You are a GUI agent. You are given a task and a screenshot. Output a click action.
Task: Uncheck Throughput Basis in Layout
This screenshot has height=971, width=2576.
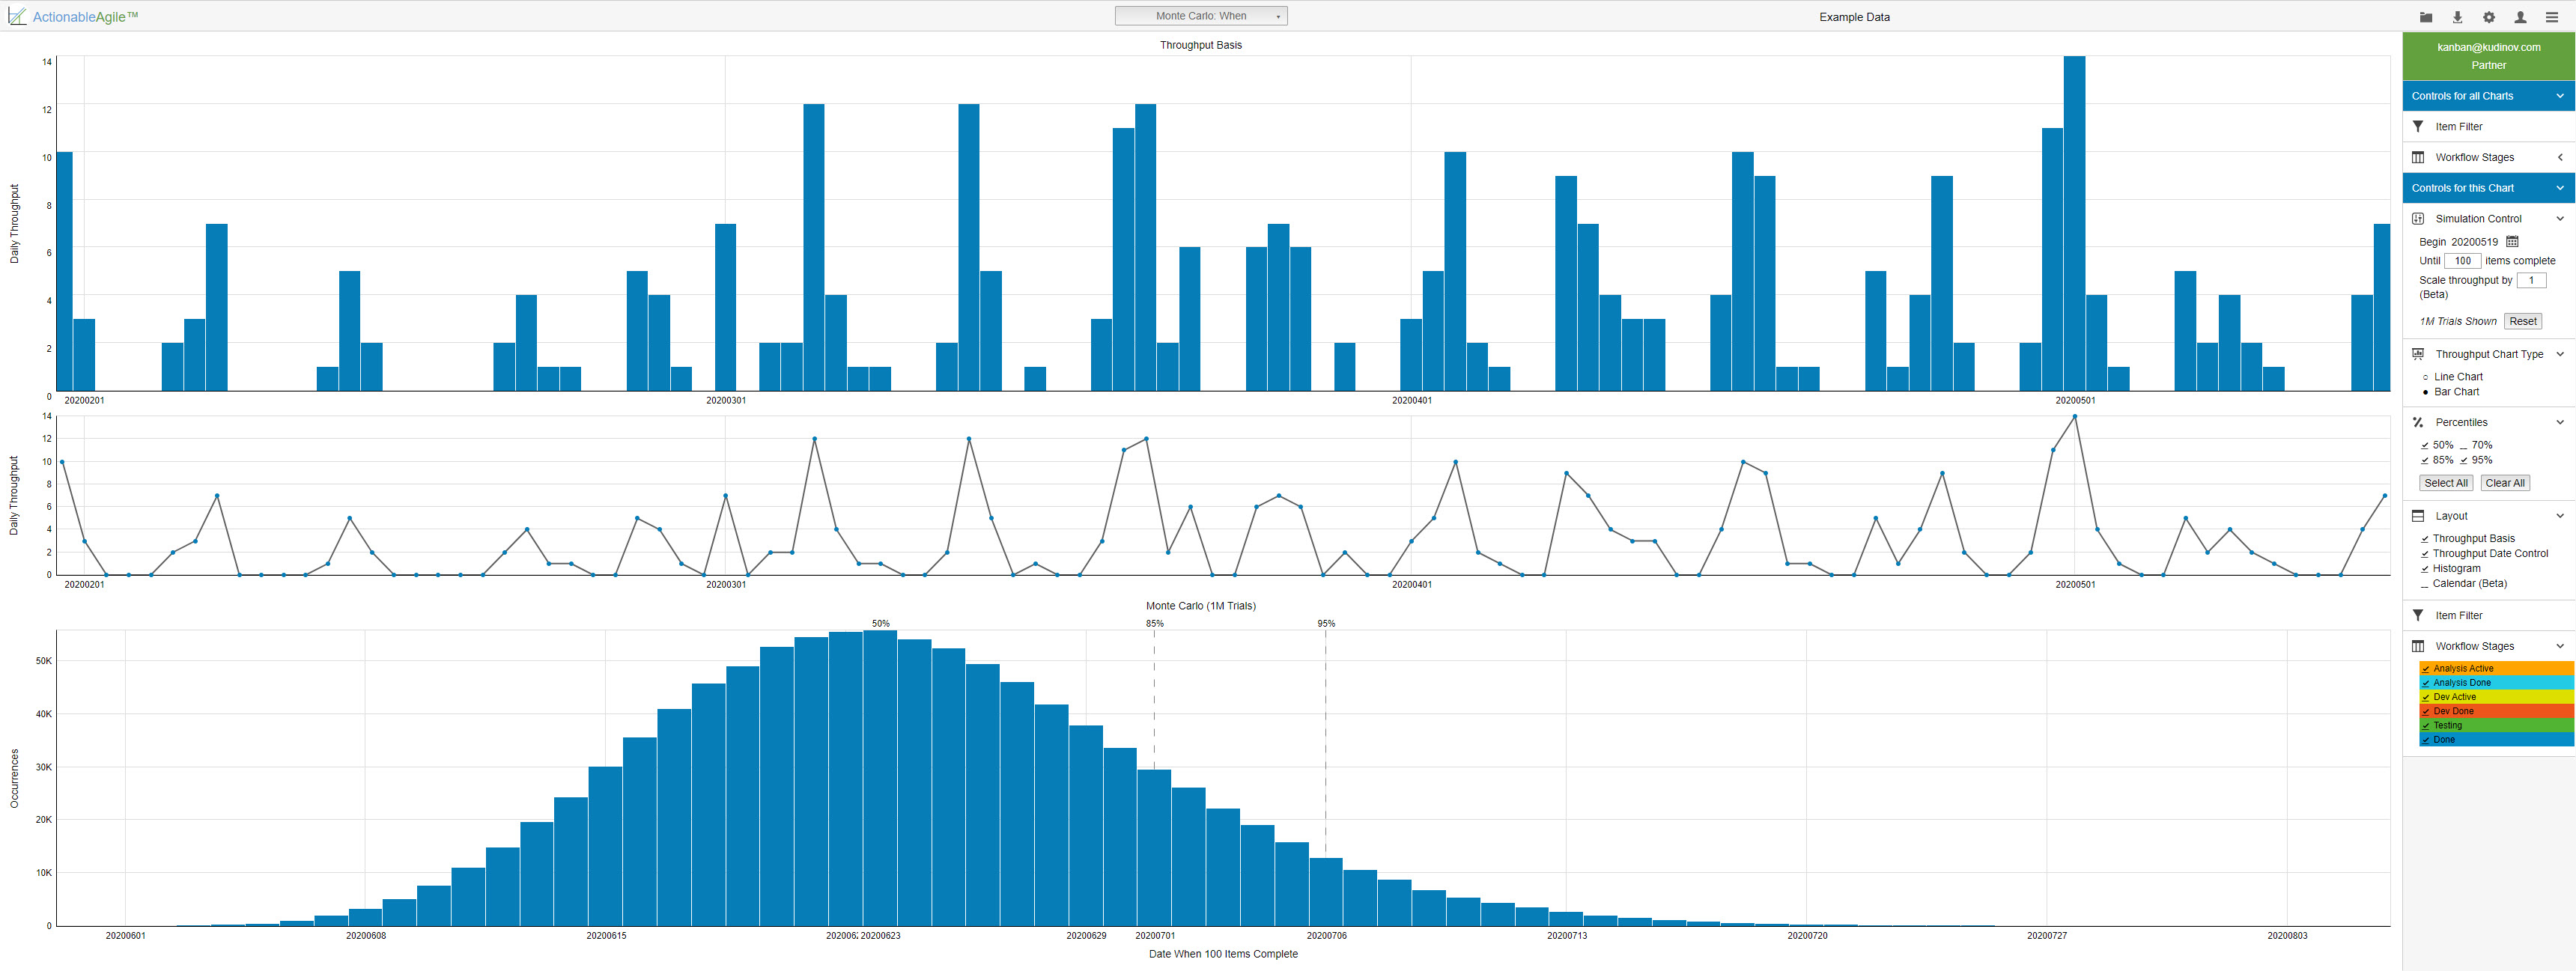[x=2425, y=539]
